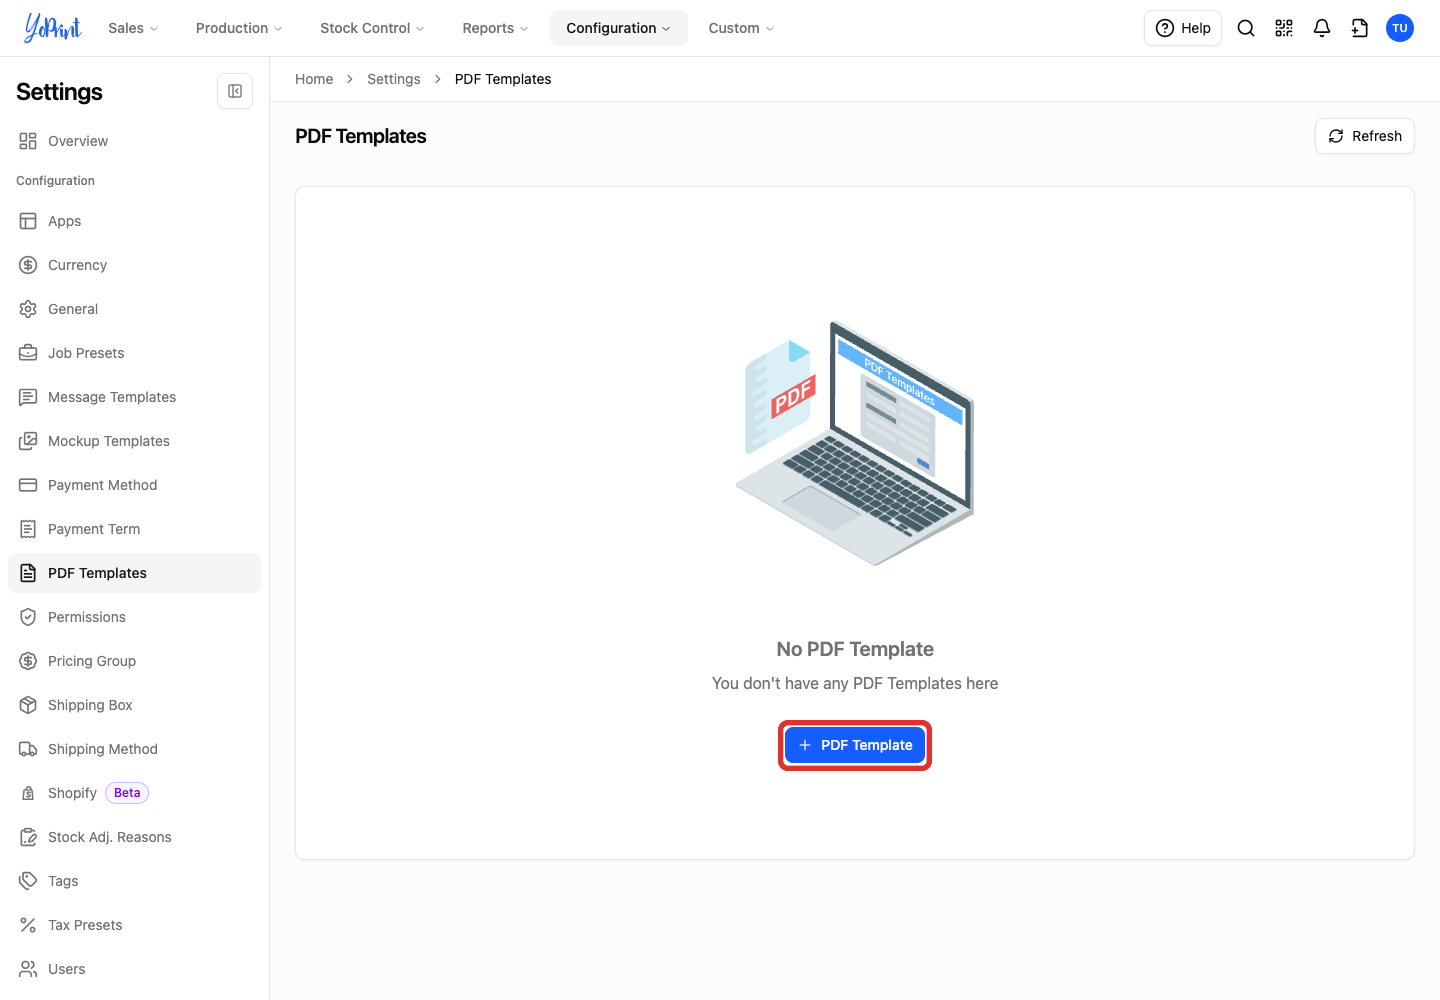Refresh the PDF Templates list
1440x1000 pixels.
point(1365,136)
